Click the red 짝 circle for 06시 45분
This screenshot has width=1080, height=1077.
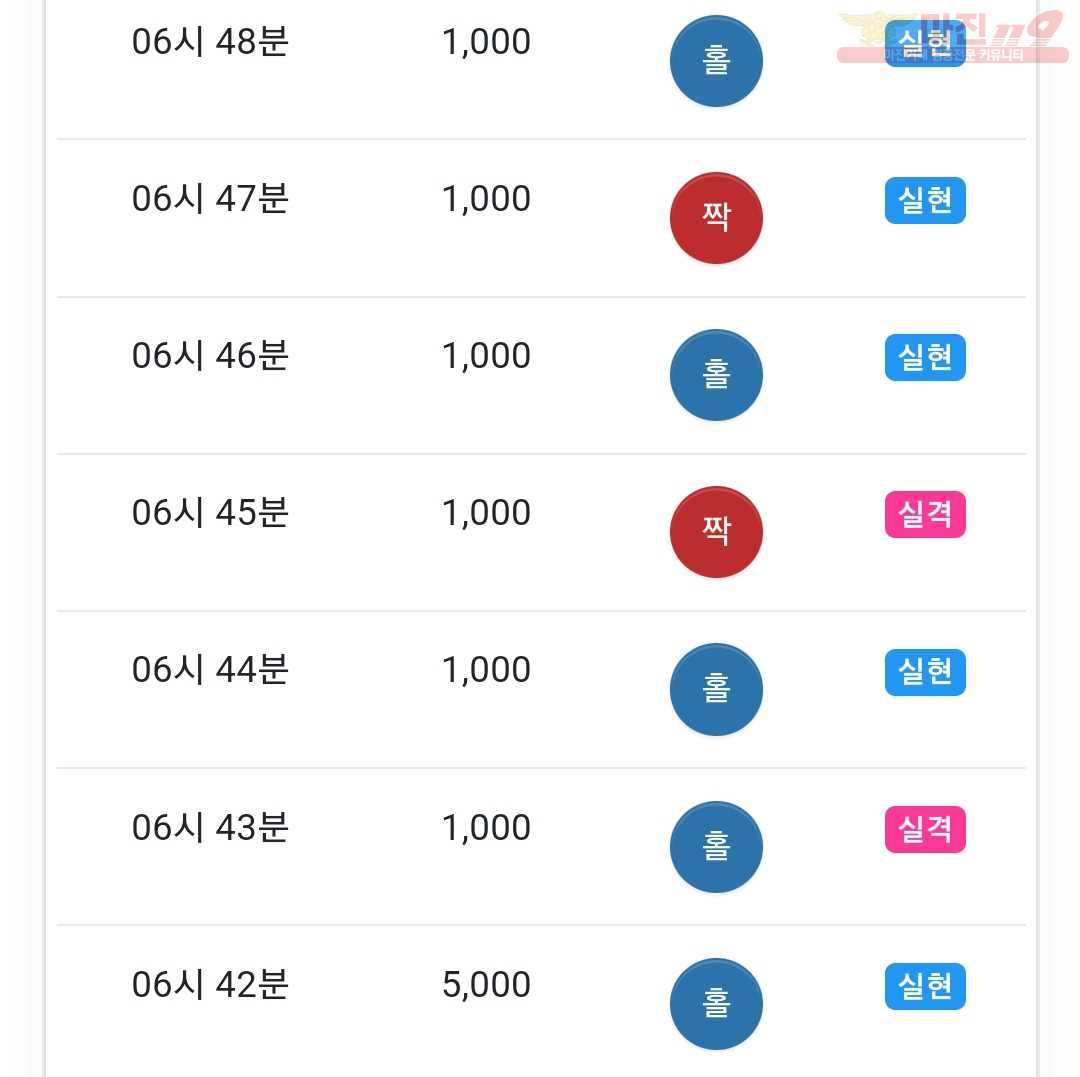716,532
